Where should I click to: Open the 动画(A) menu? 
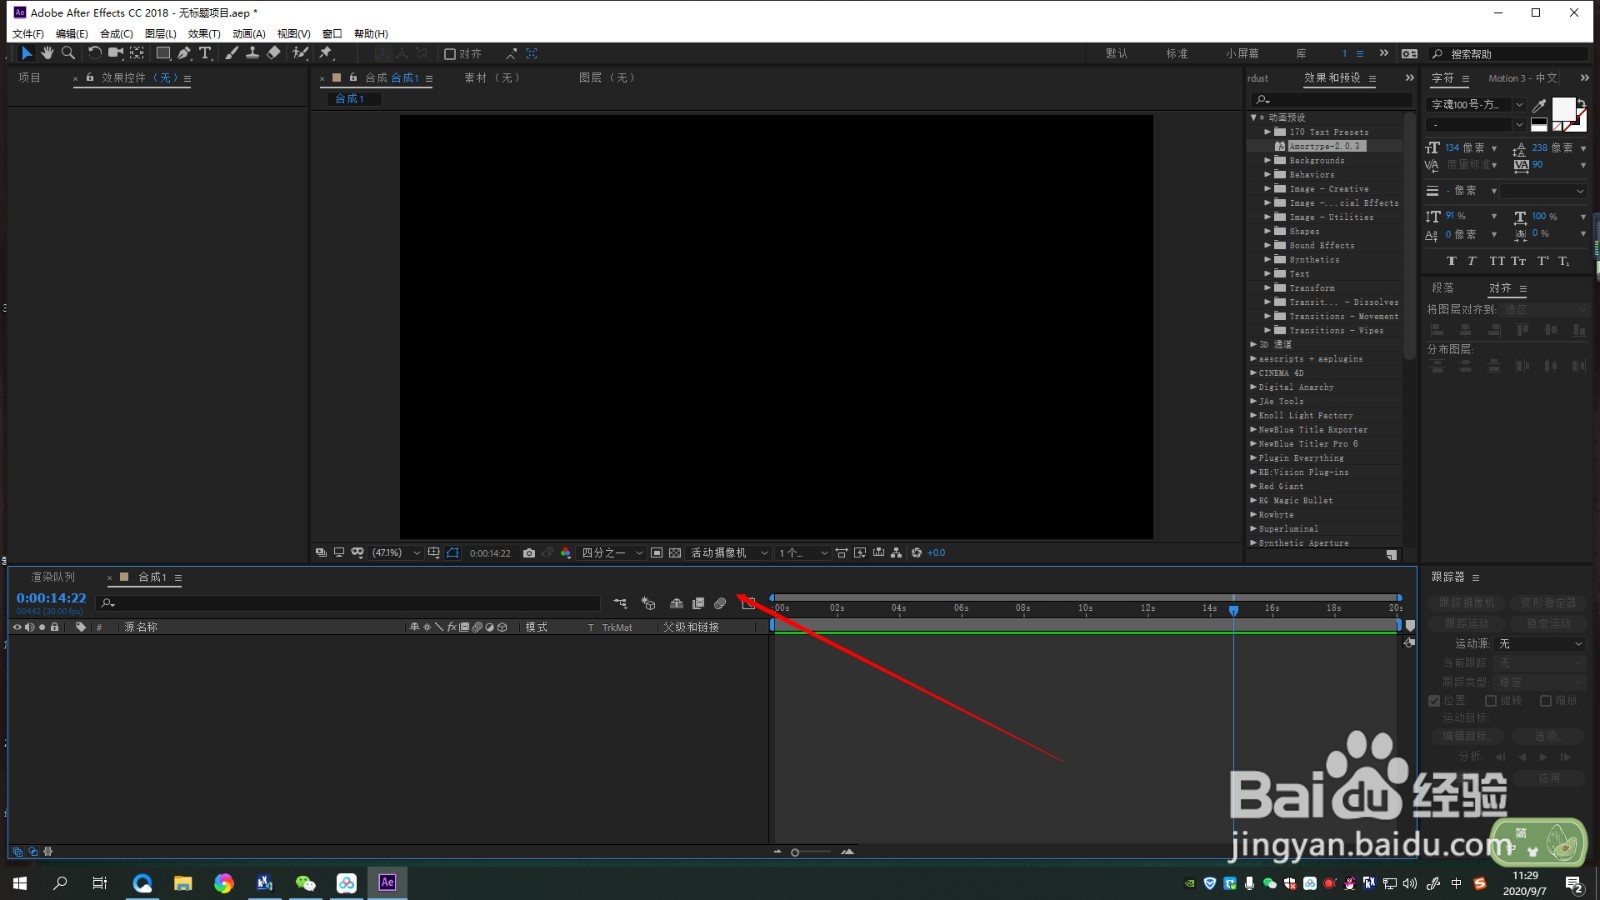pyautogui.click(x=249, y=34)
